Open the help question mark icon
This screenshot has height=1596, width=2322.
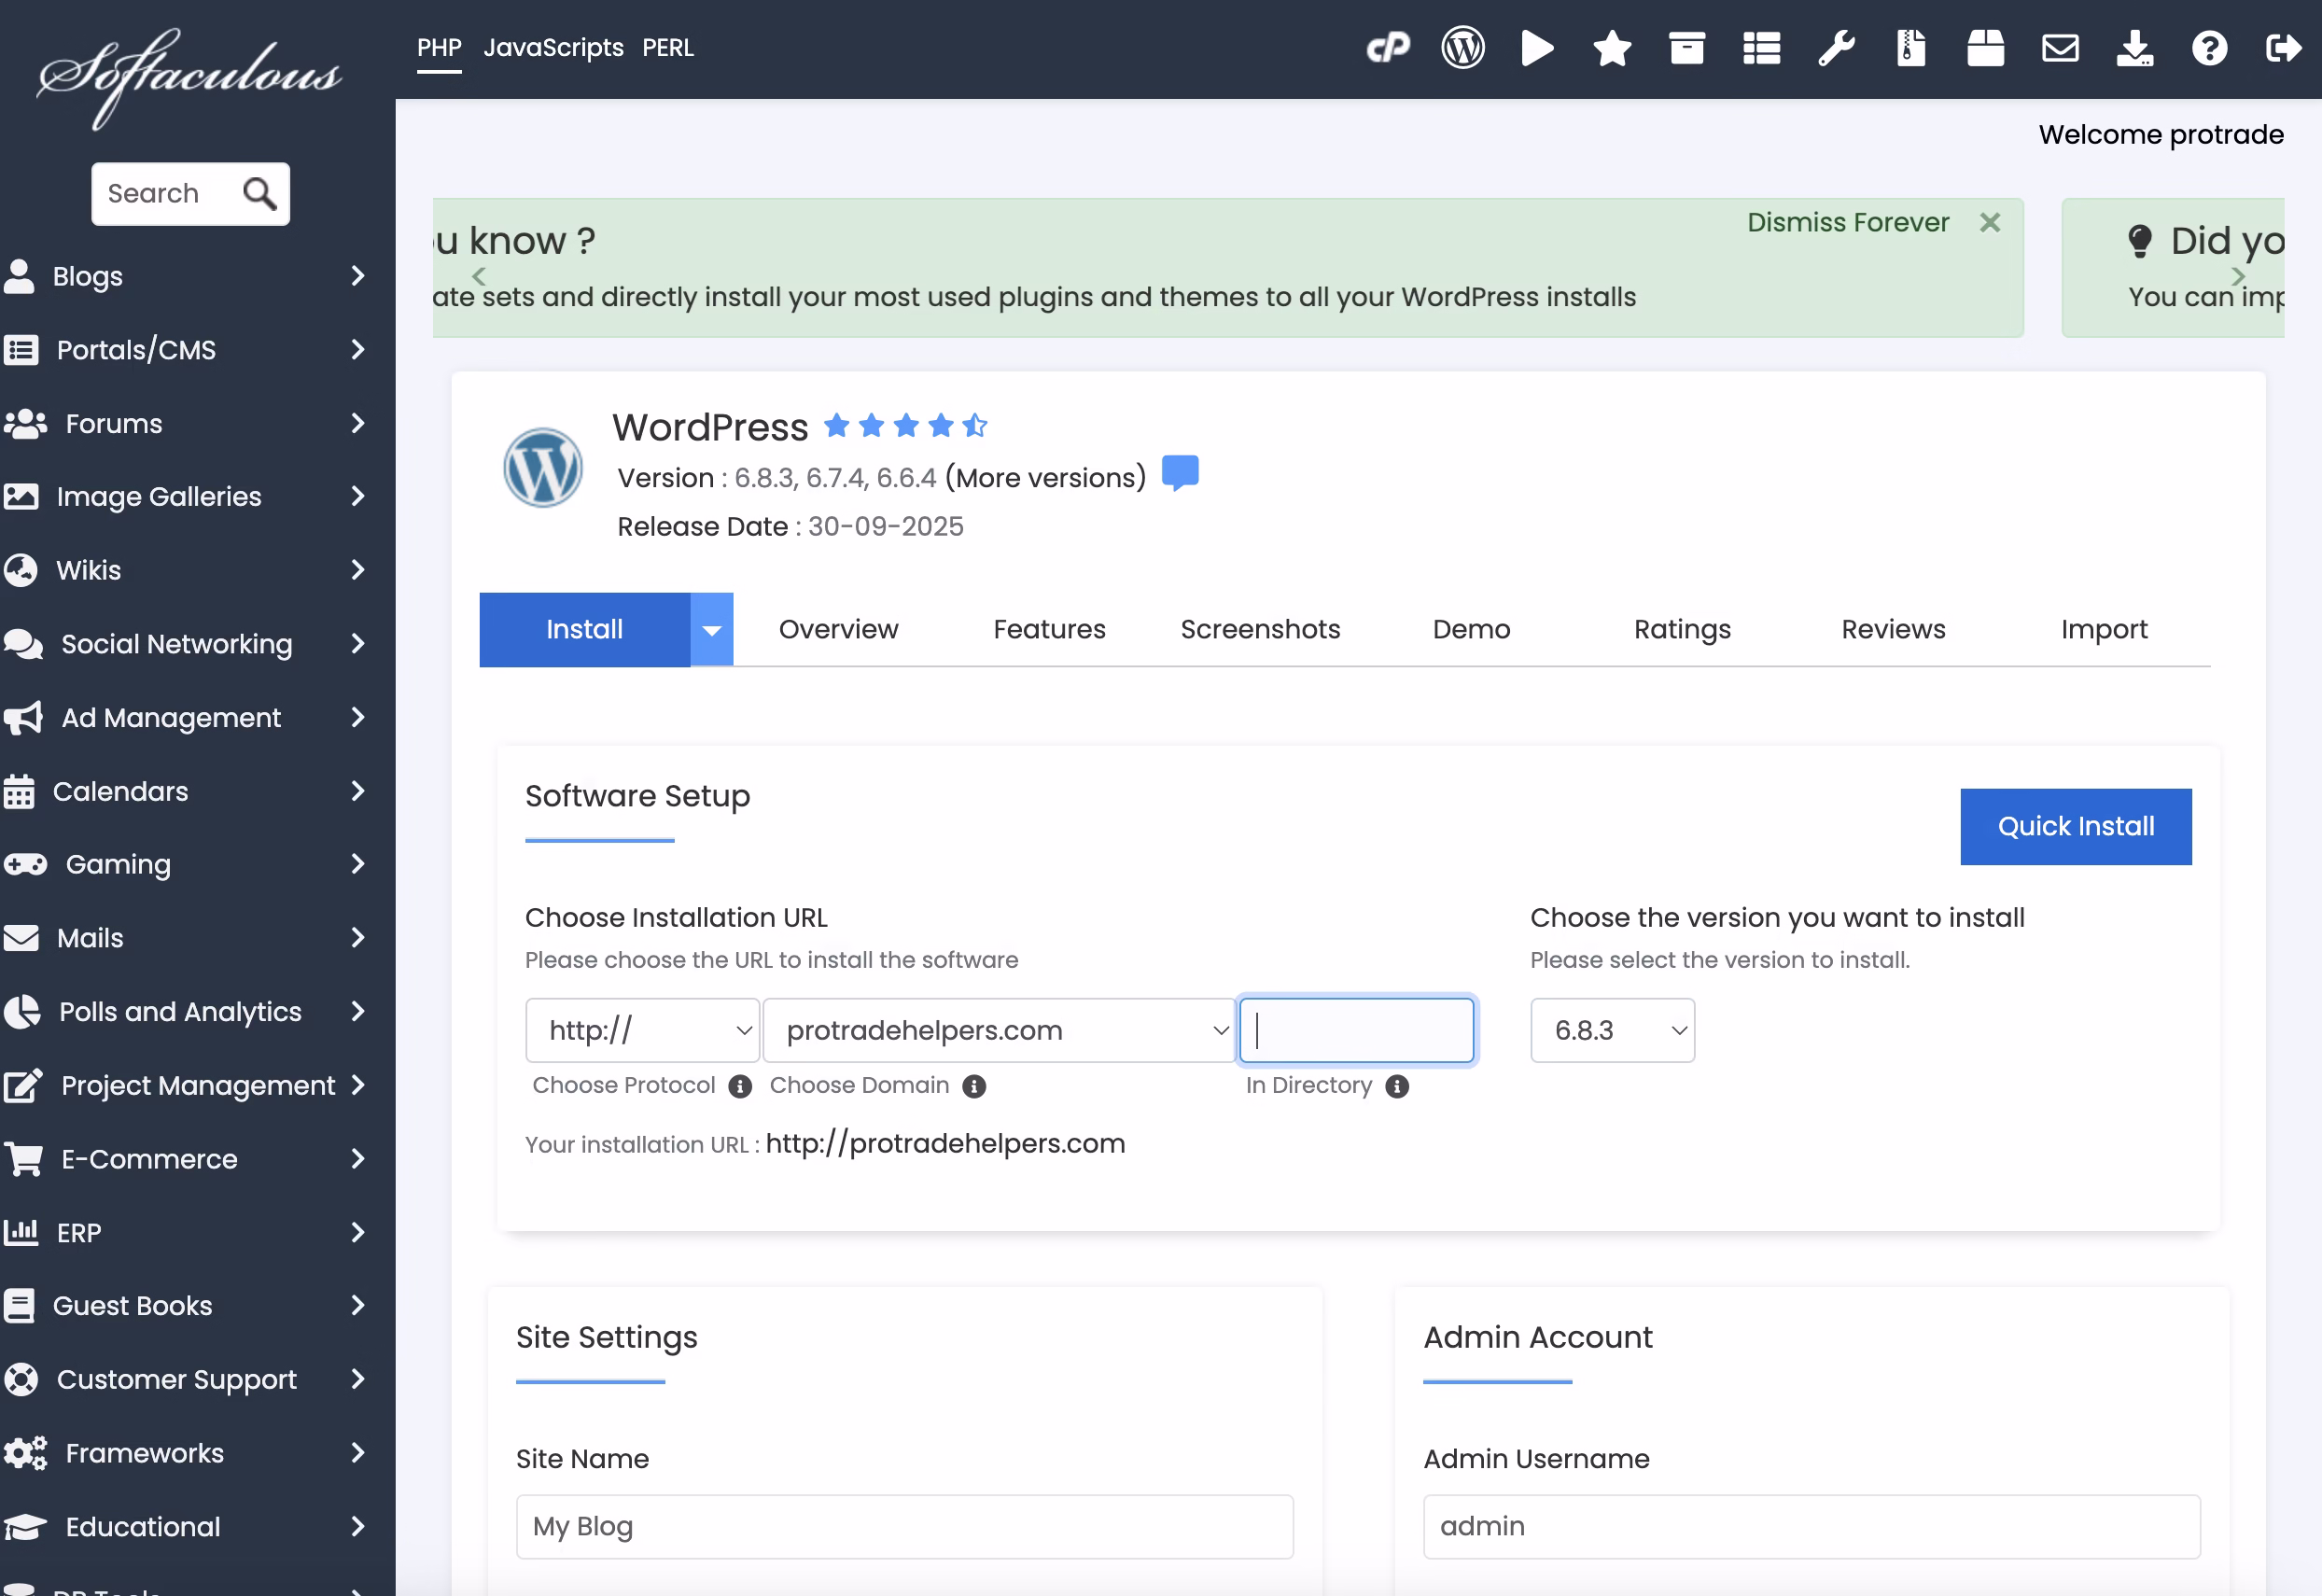2210,48
